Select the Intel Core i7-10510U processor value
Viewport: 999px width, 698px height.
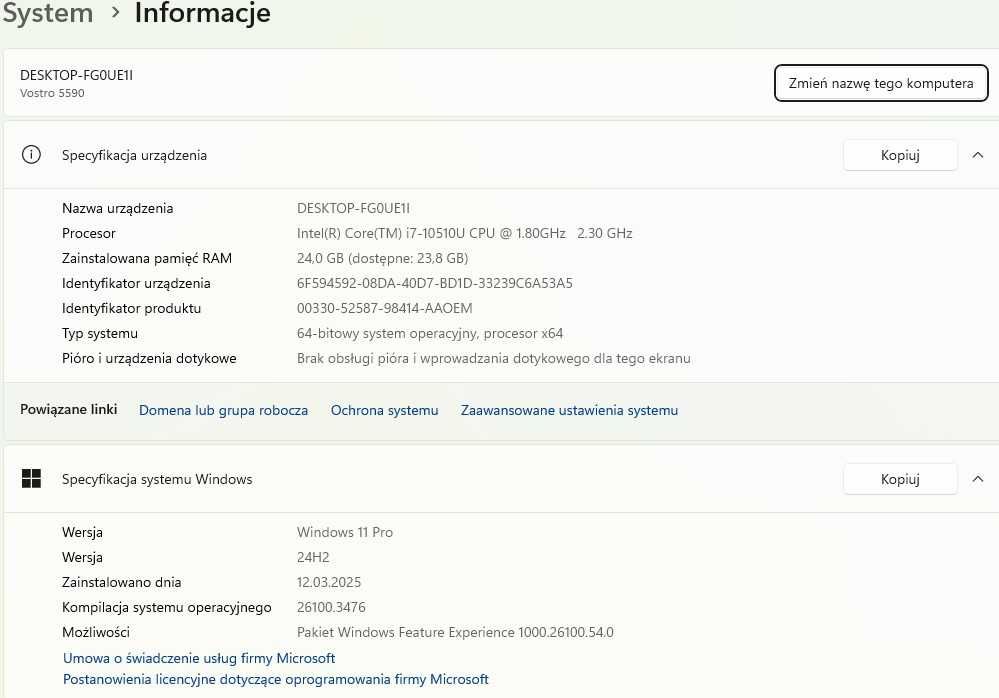464,233
